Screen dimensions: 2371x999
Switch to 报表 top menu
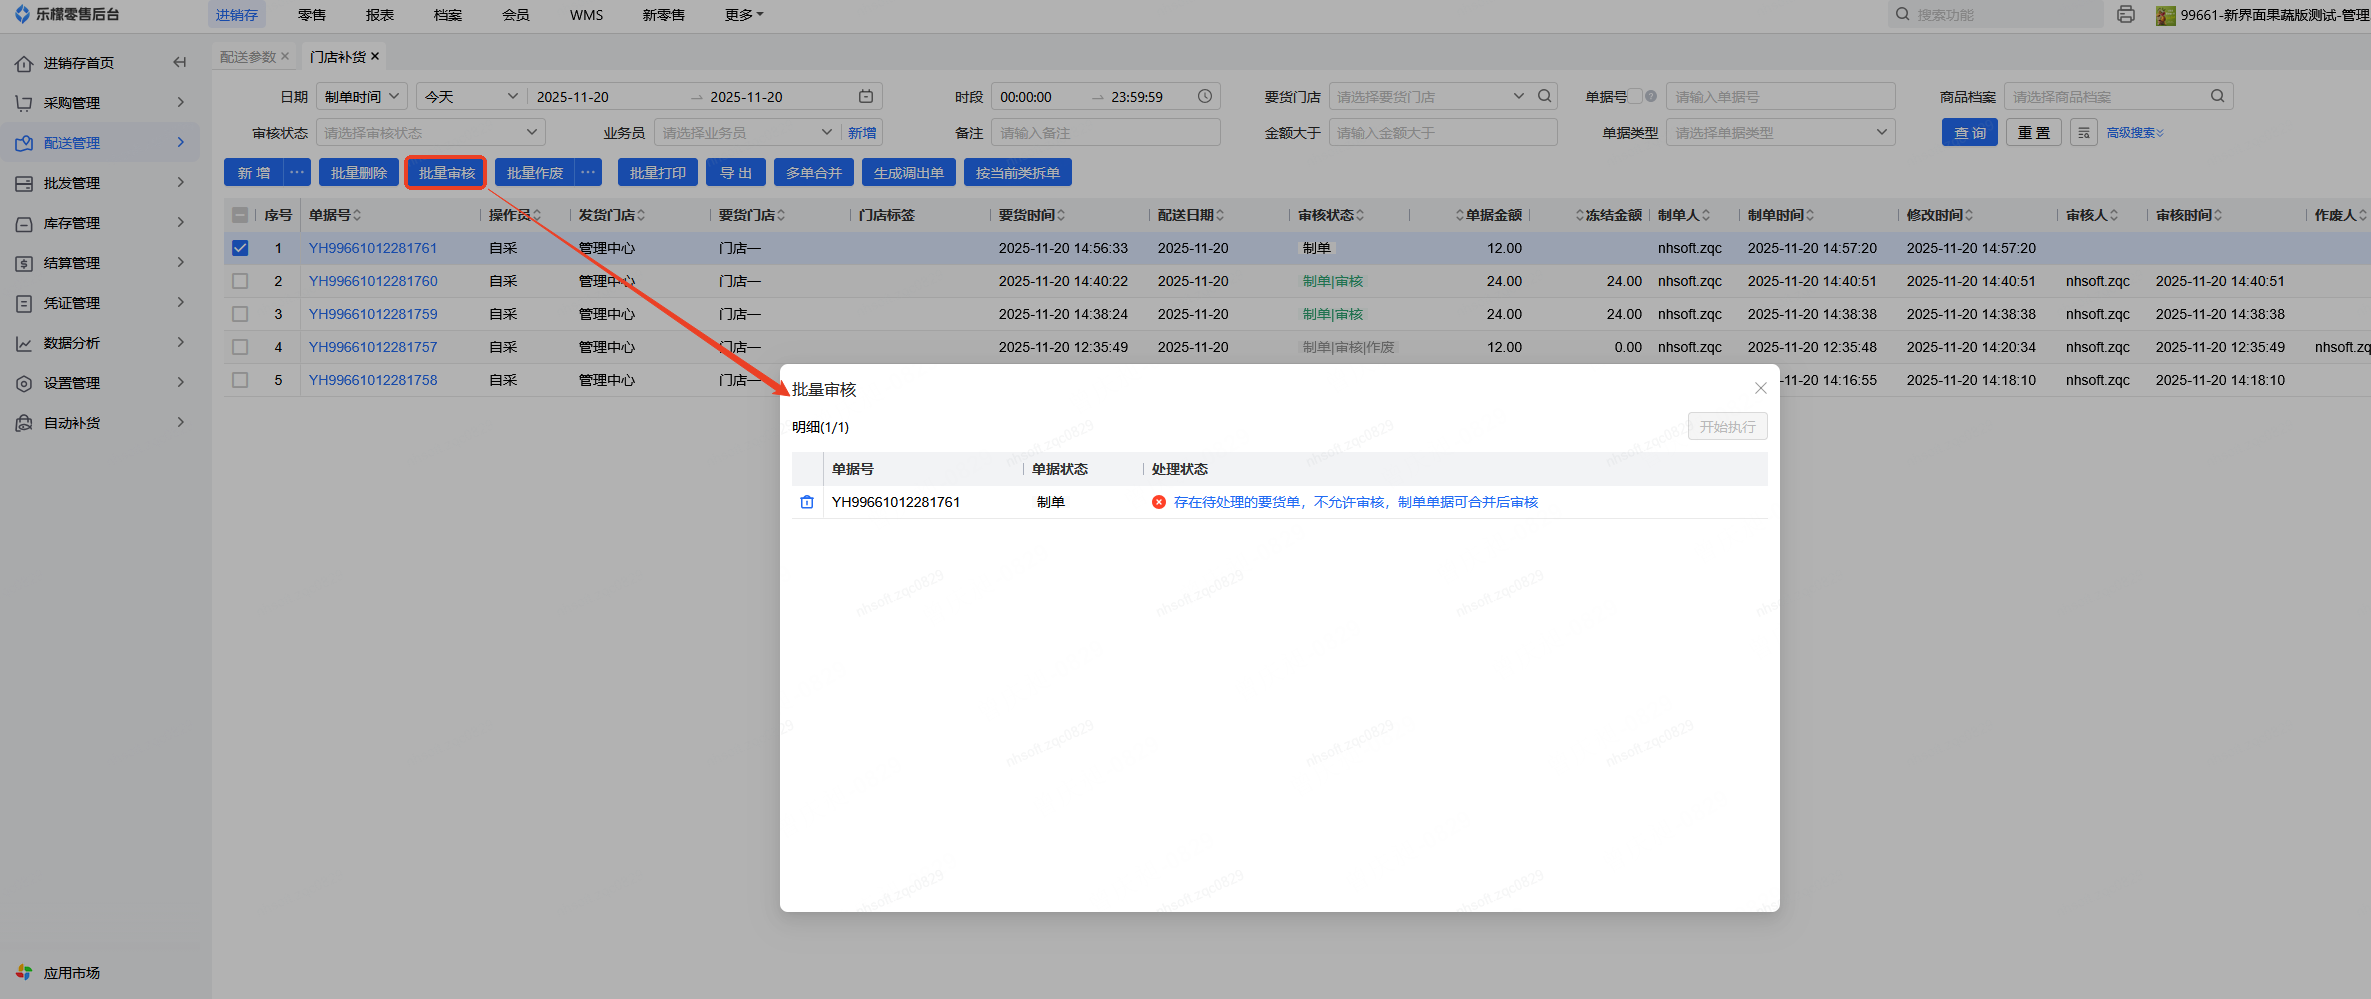[x=380, y=14]
